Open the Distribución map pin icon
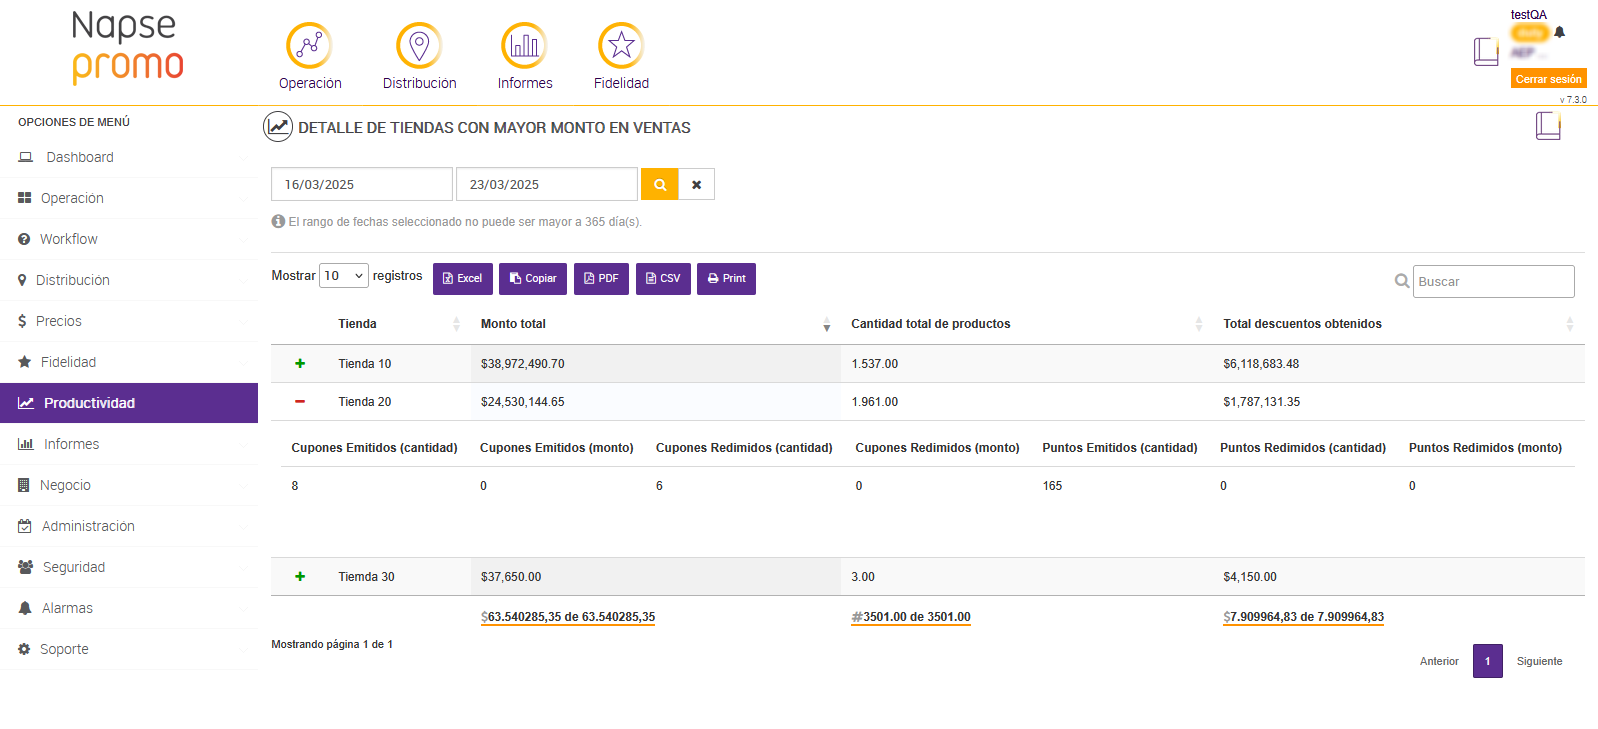1598x729 pixels. click(419, 46)
